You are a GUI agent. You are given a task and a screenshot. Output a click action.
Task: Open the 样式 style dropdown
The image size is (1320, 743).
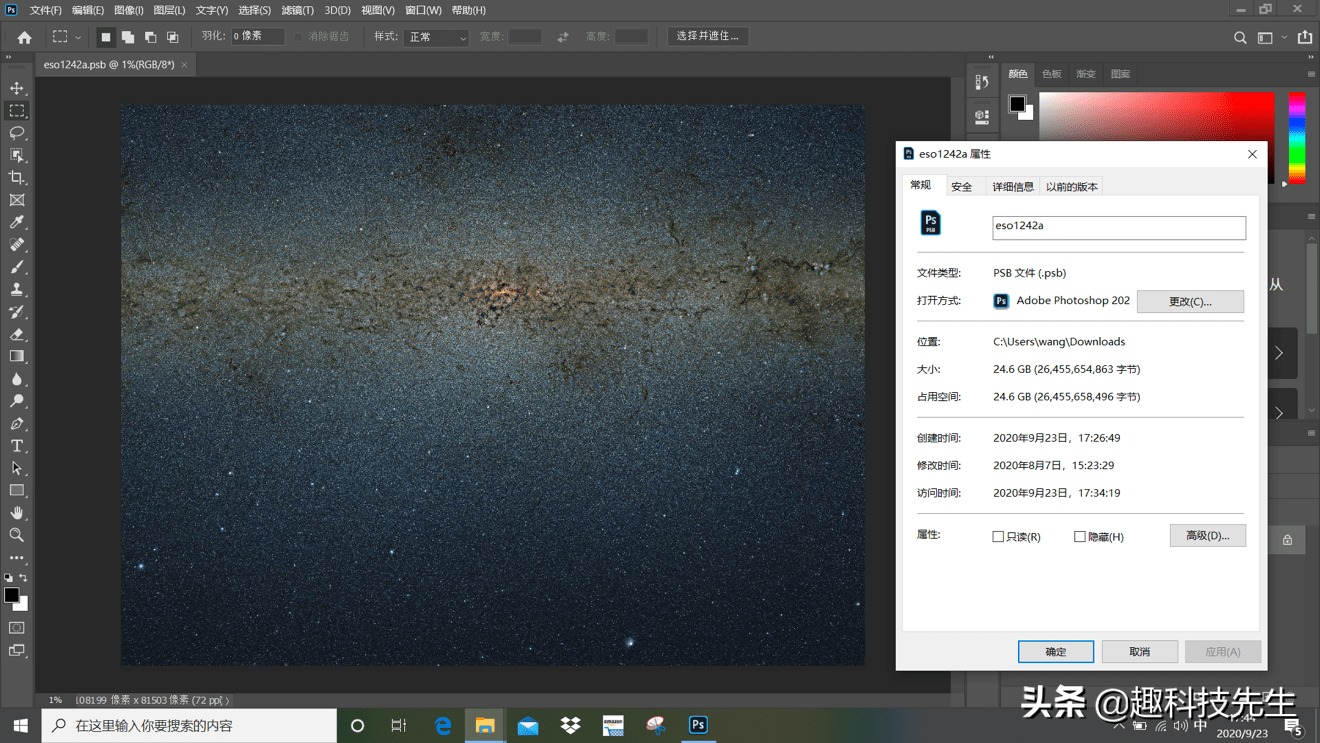(437, 37)
